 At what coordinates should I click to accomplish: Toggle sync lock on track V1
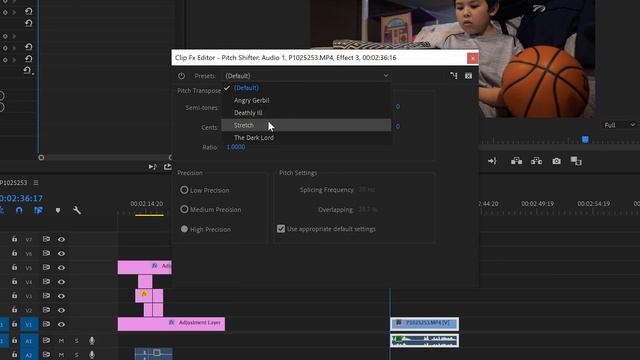pos(46,324)
